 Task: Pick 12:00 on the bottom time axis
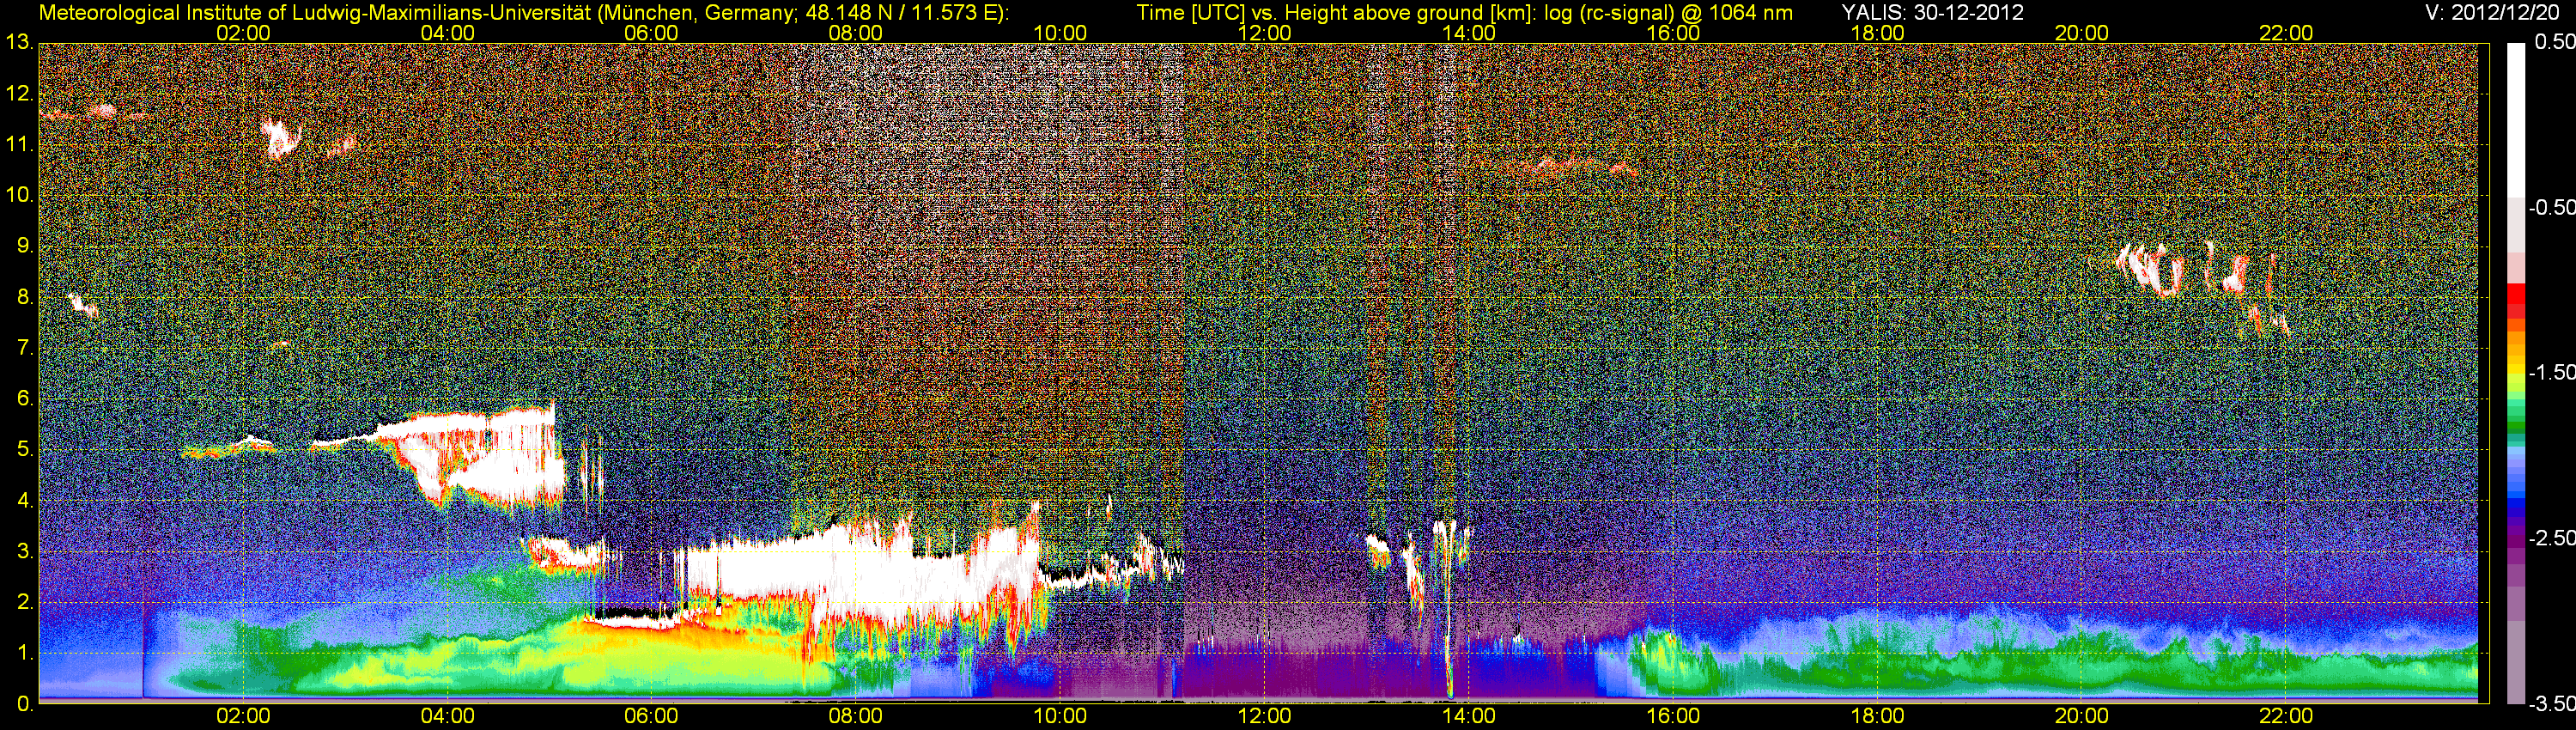(1265, 717)
